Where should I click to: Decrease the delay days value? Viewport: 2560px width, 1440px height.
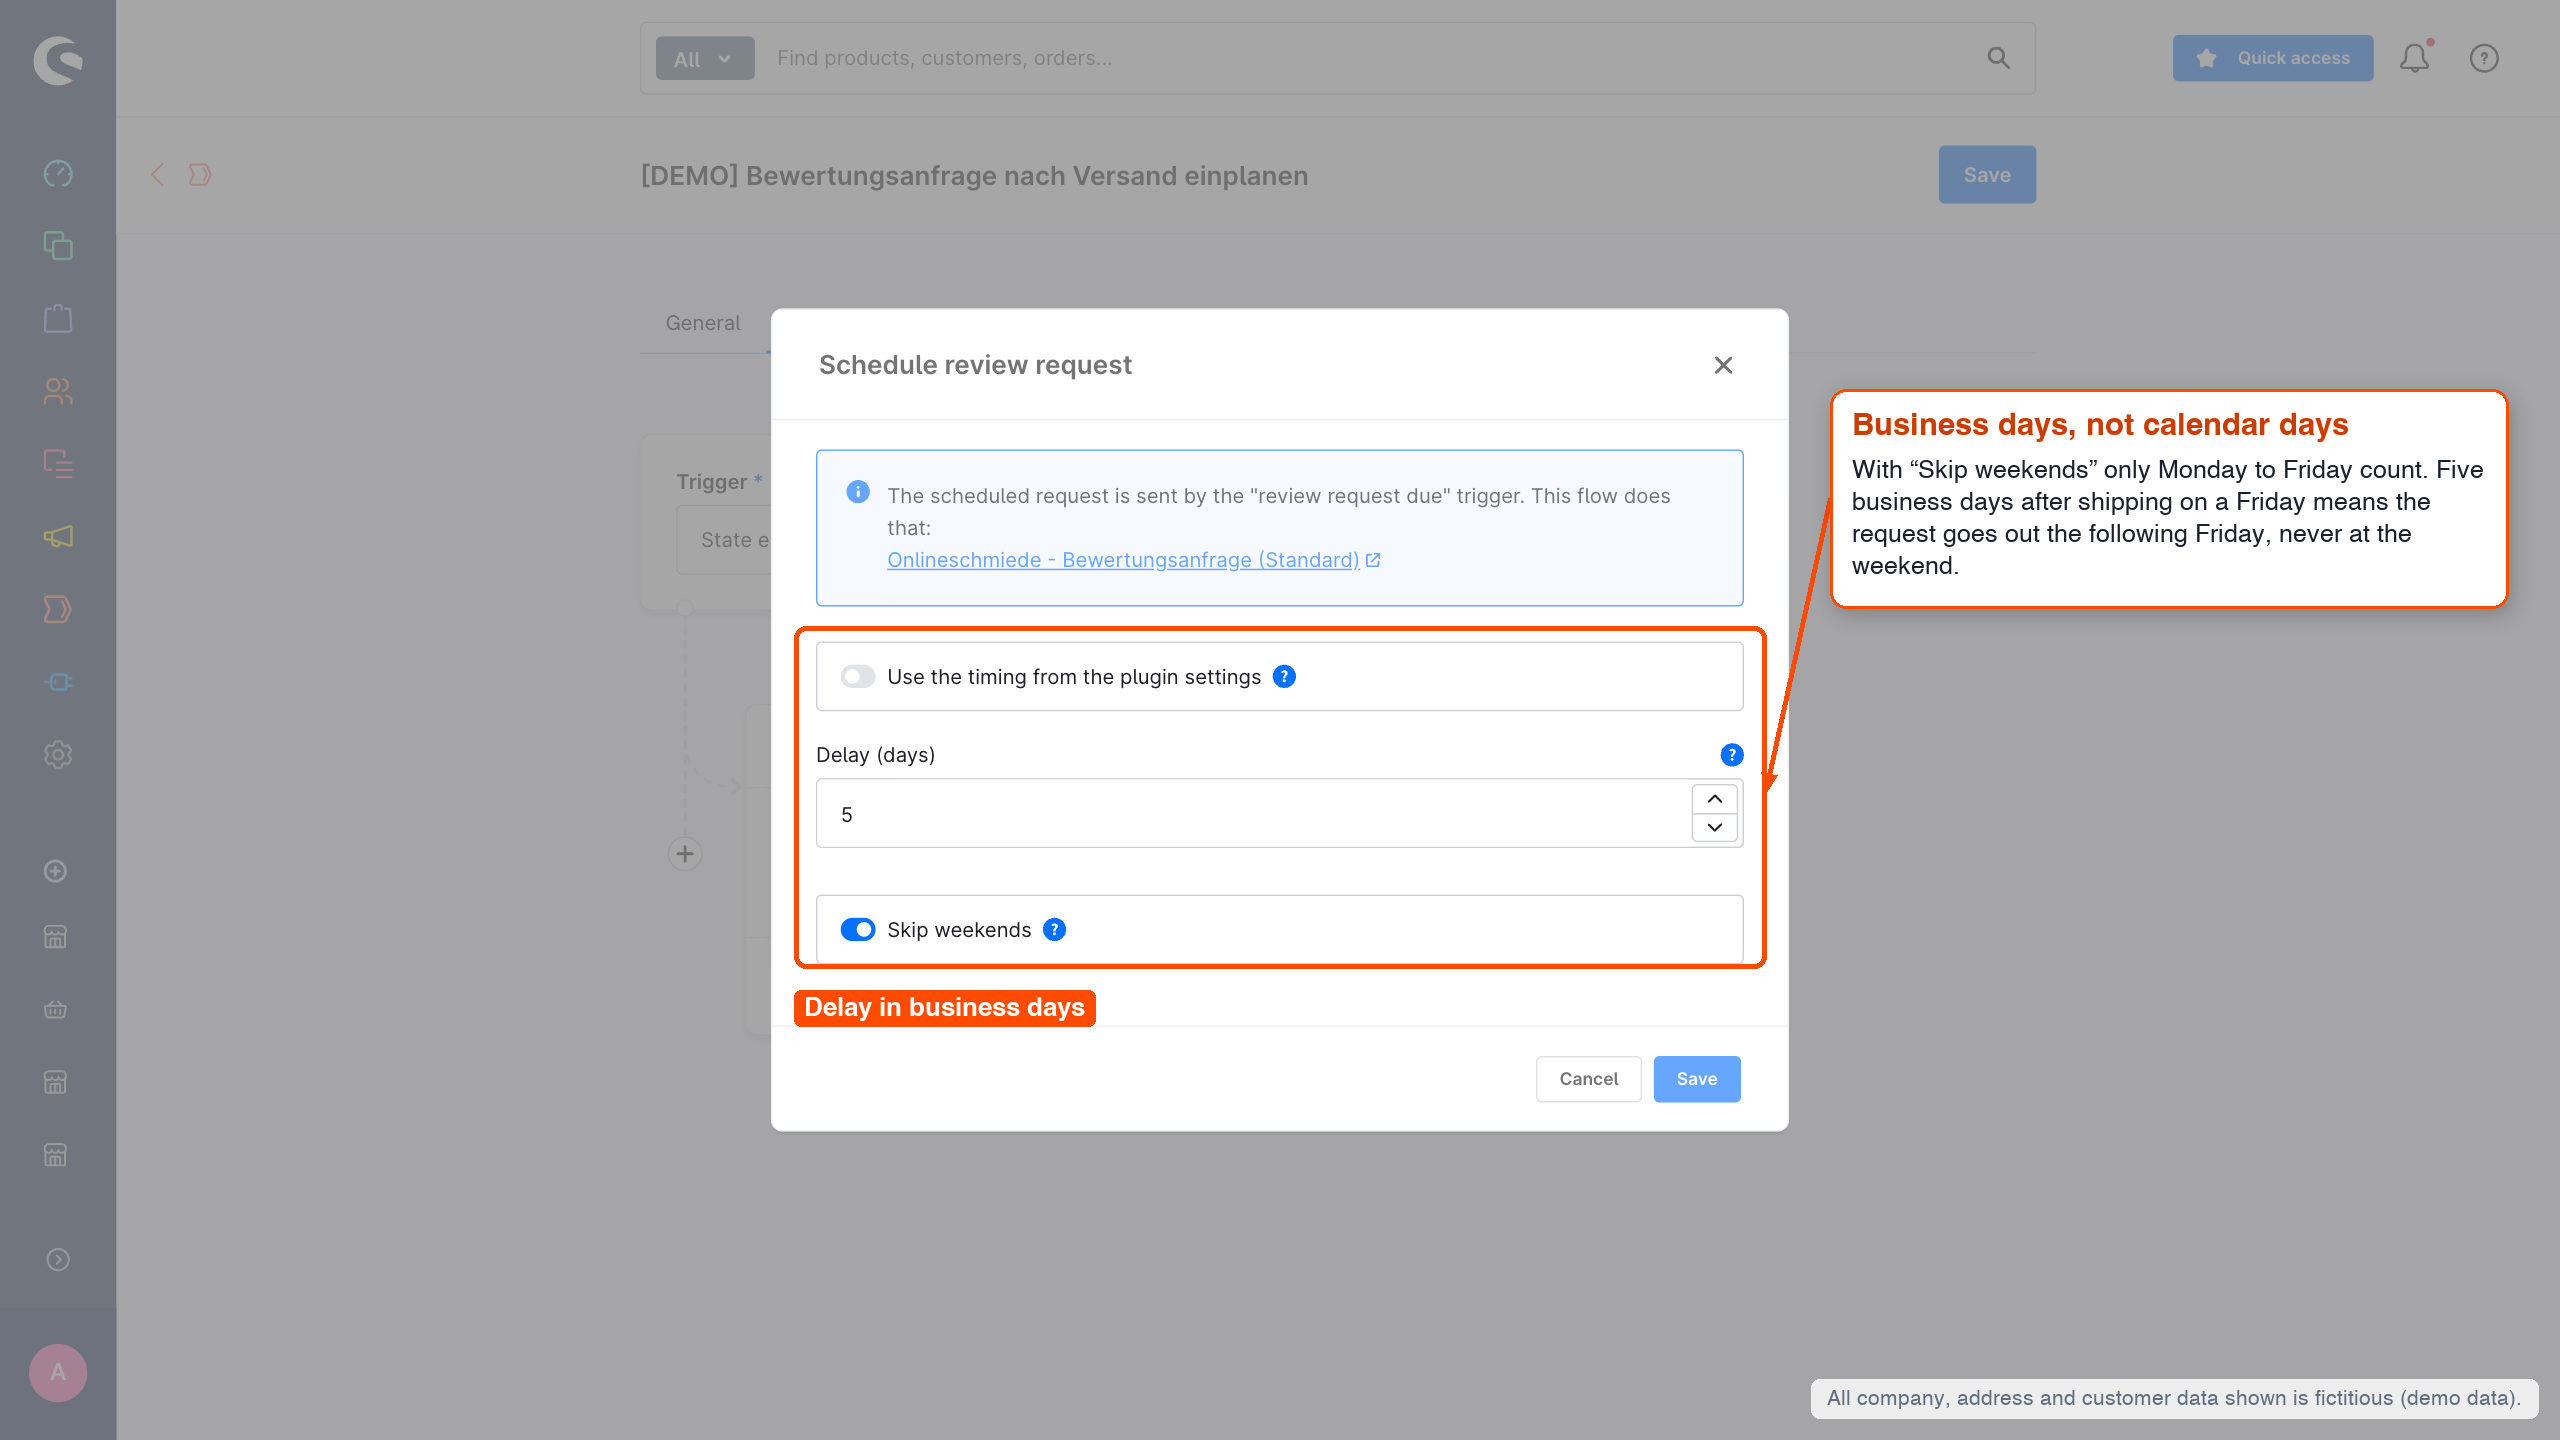1715,827
